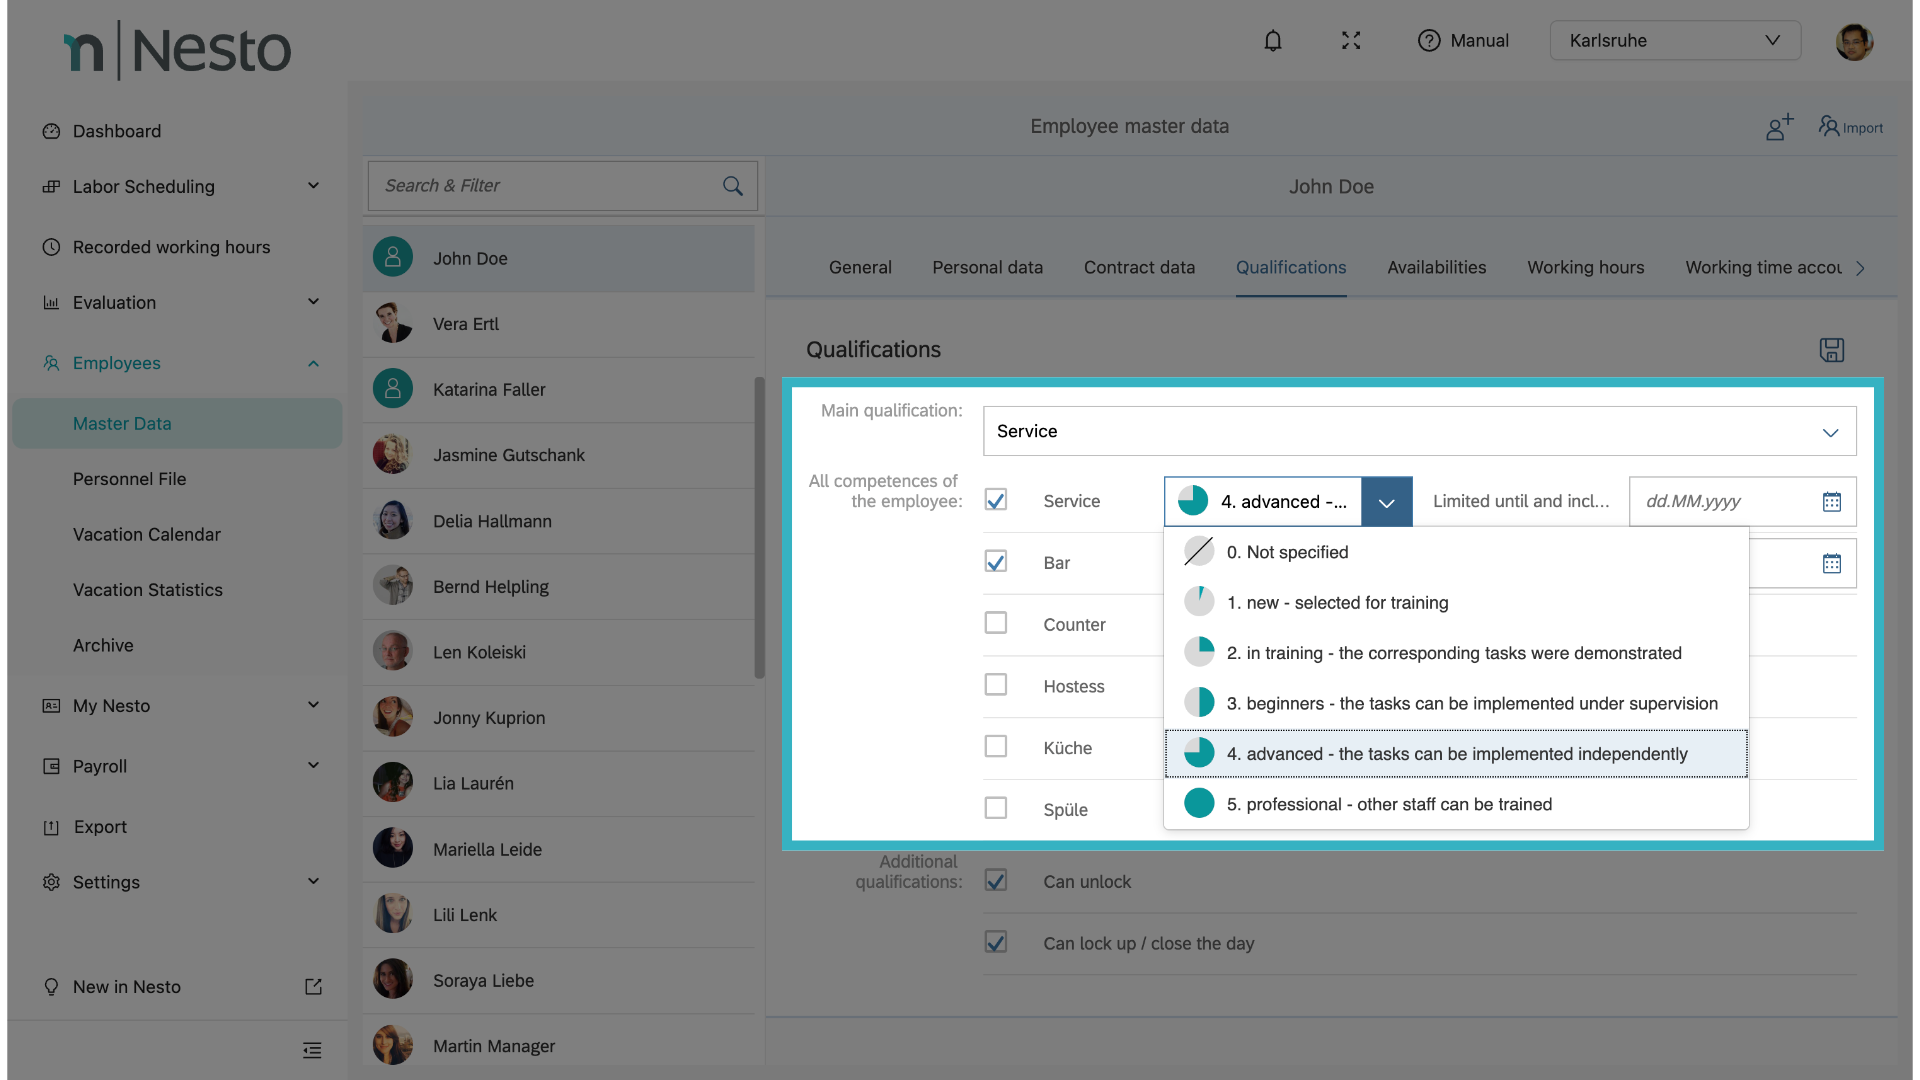
Task: Open the Main qualification Service dropdown
Action: (1419, 432)
